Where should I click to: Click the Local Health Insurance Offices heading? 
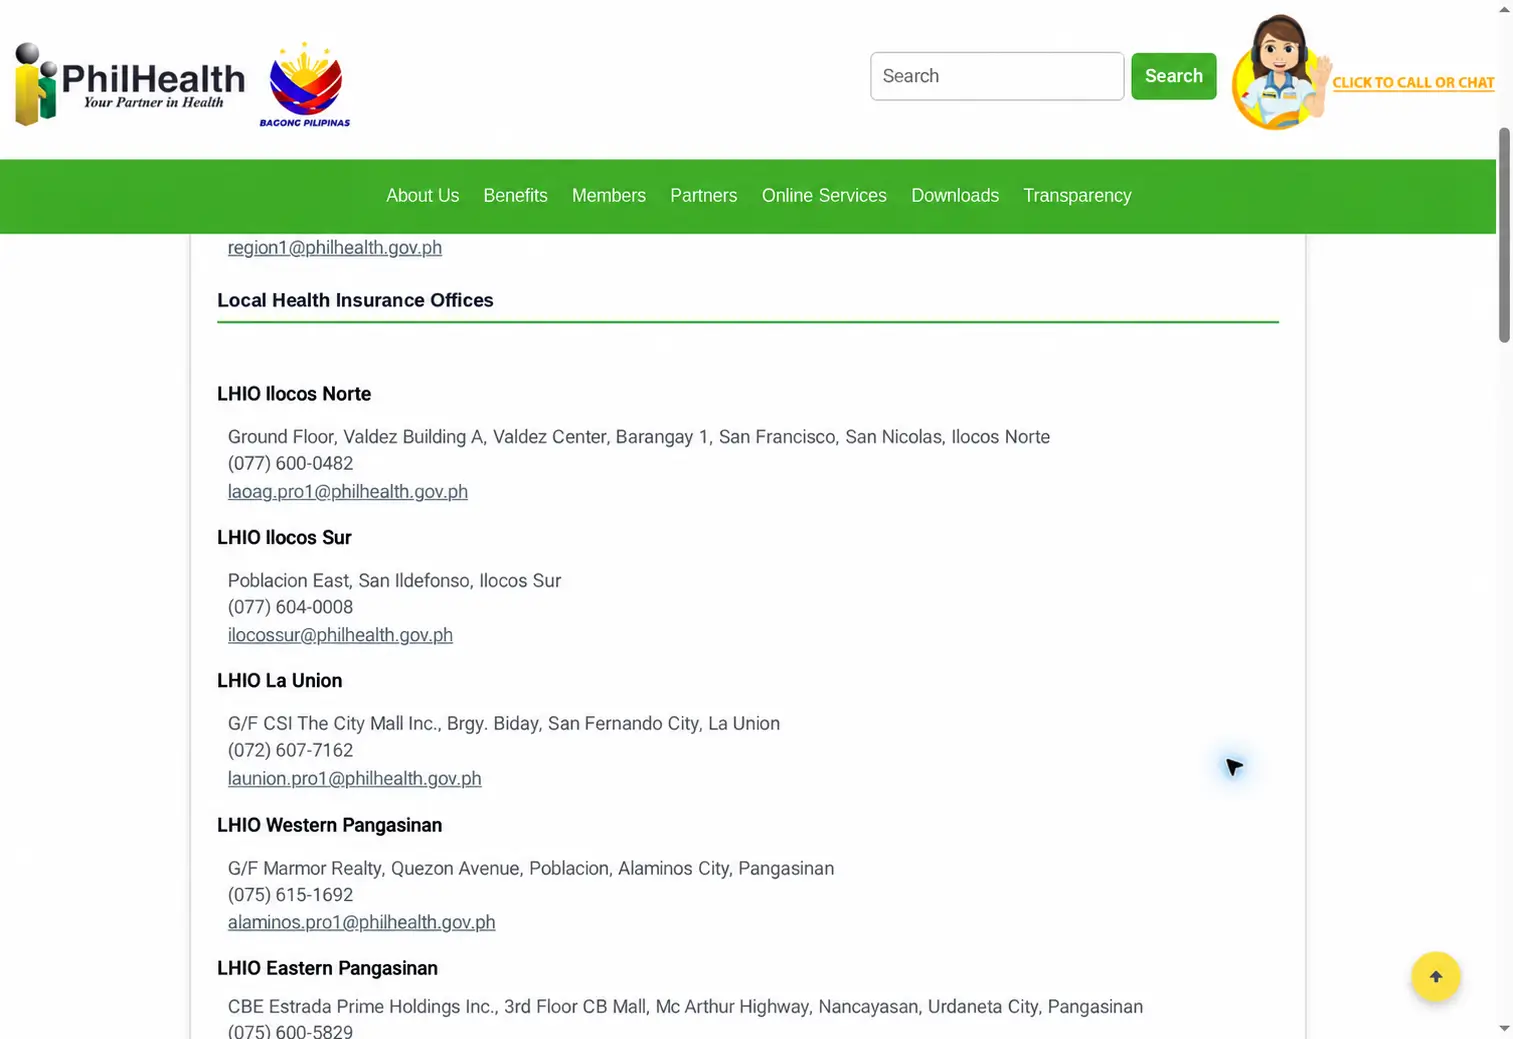point(355,301)
